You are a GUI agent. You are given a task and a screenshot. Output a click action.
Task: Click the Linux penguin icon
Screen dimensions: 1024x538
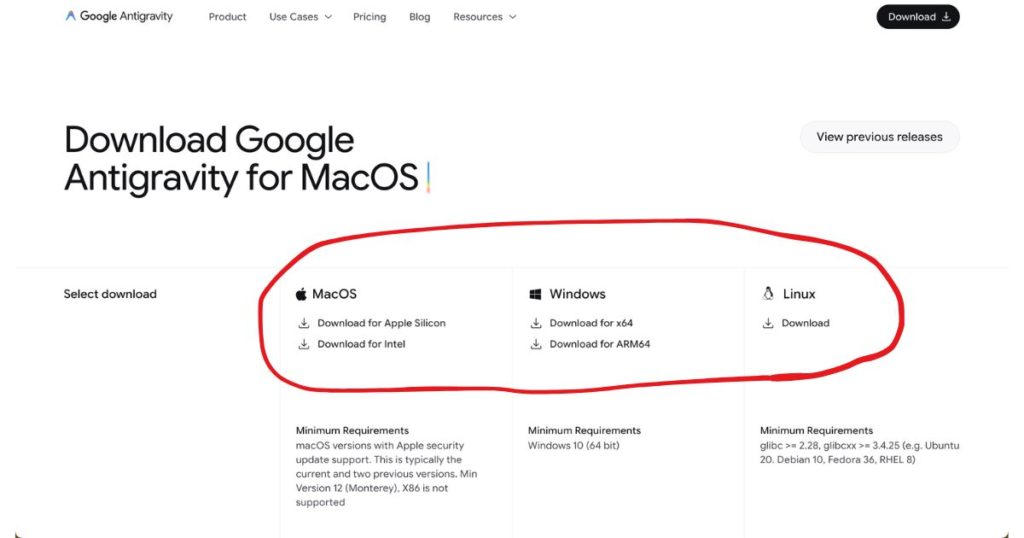(768, 294)
